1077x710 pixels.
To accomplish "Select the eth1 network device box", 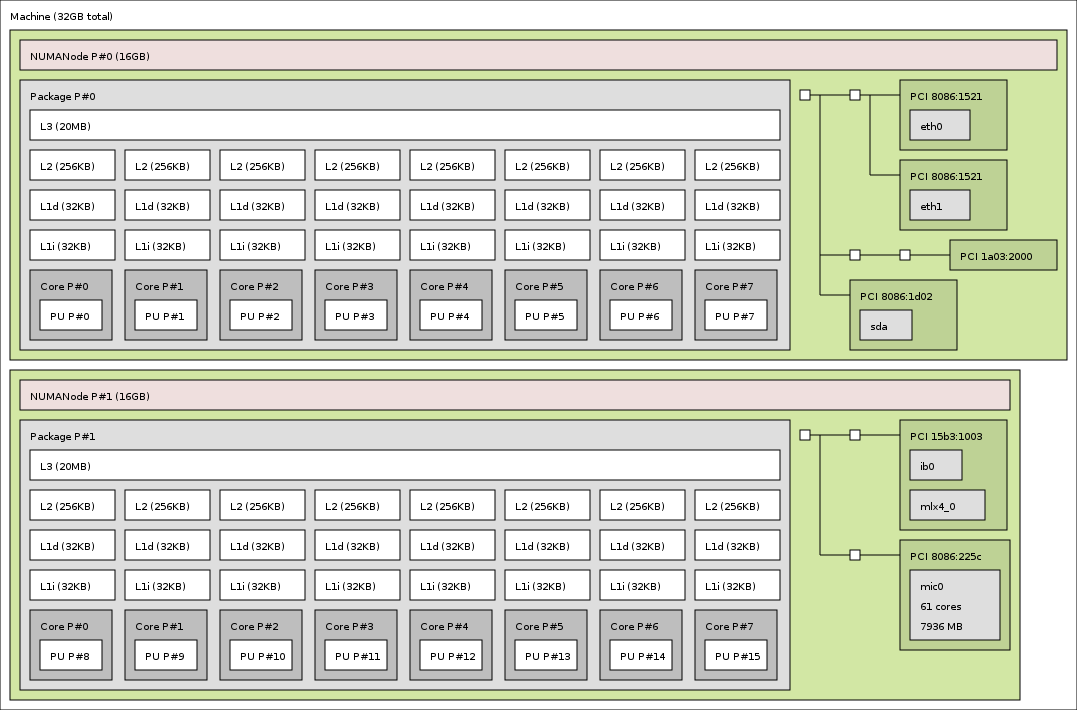I will tap(940, 206).
